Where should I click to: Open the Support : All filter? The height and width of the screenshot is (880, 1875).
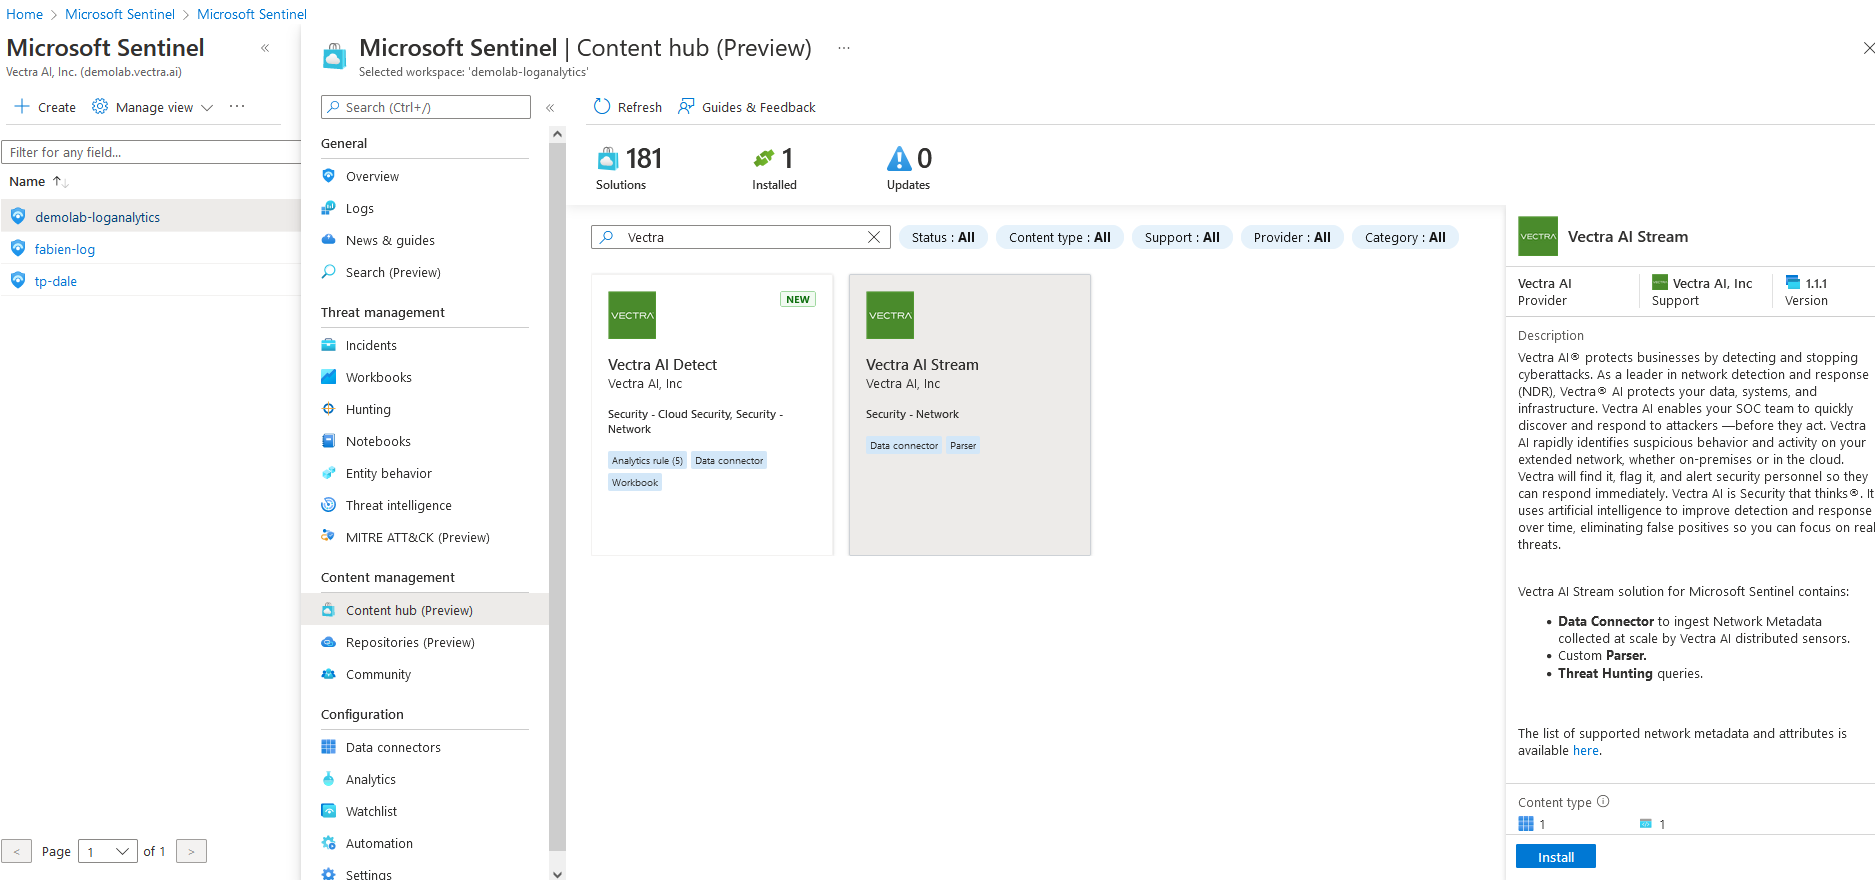click(1182, 237)
